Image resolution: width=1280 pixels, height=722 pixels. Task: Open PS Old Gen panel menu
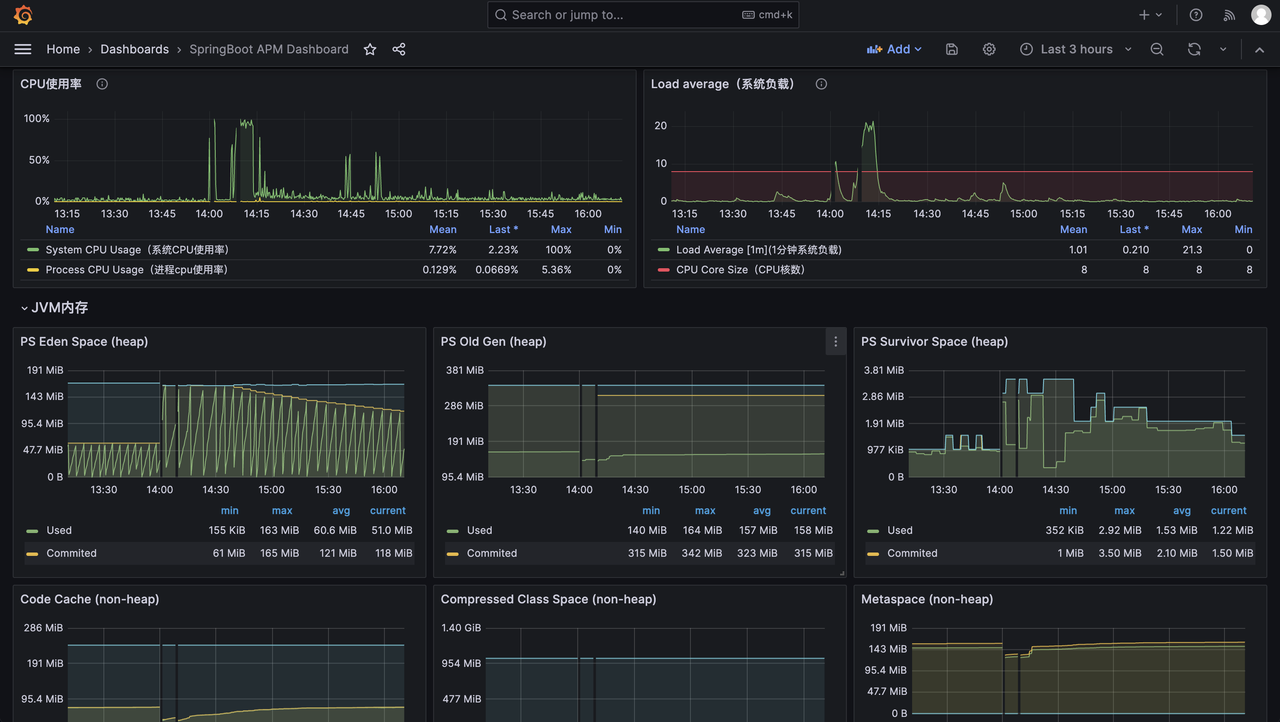tap(836, 342)
